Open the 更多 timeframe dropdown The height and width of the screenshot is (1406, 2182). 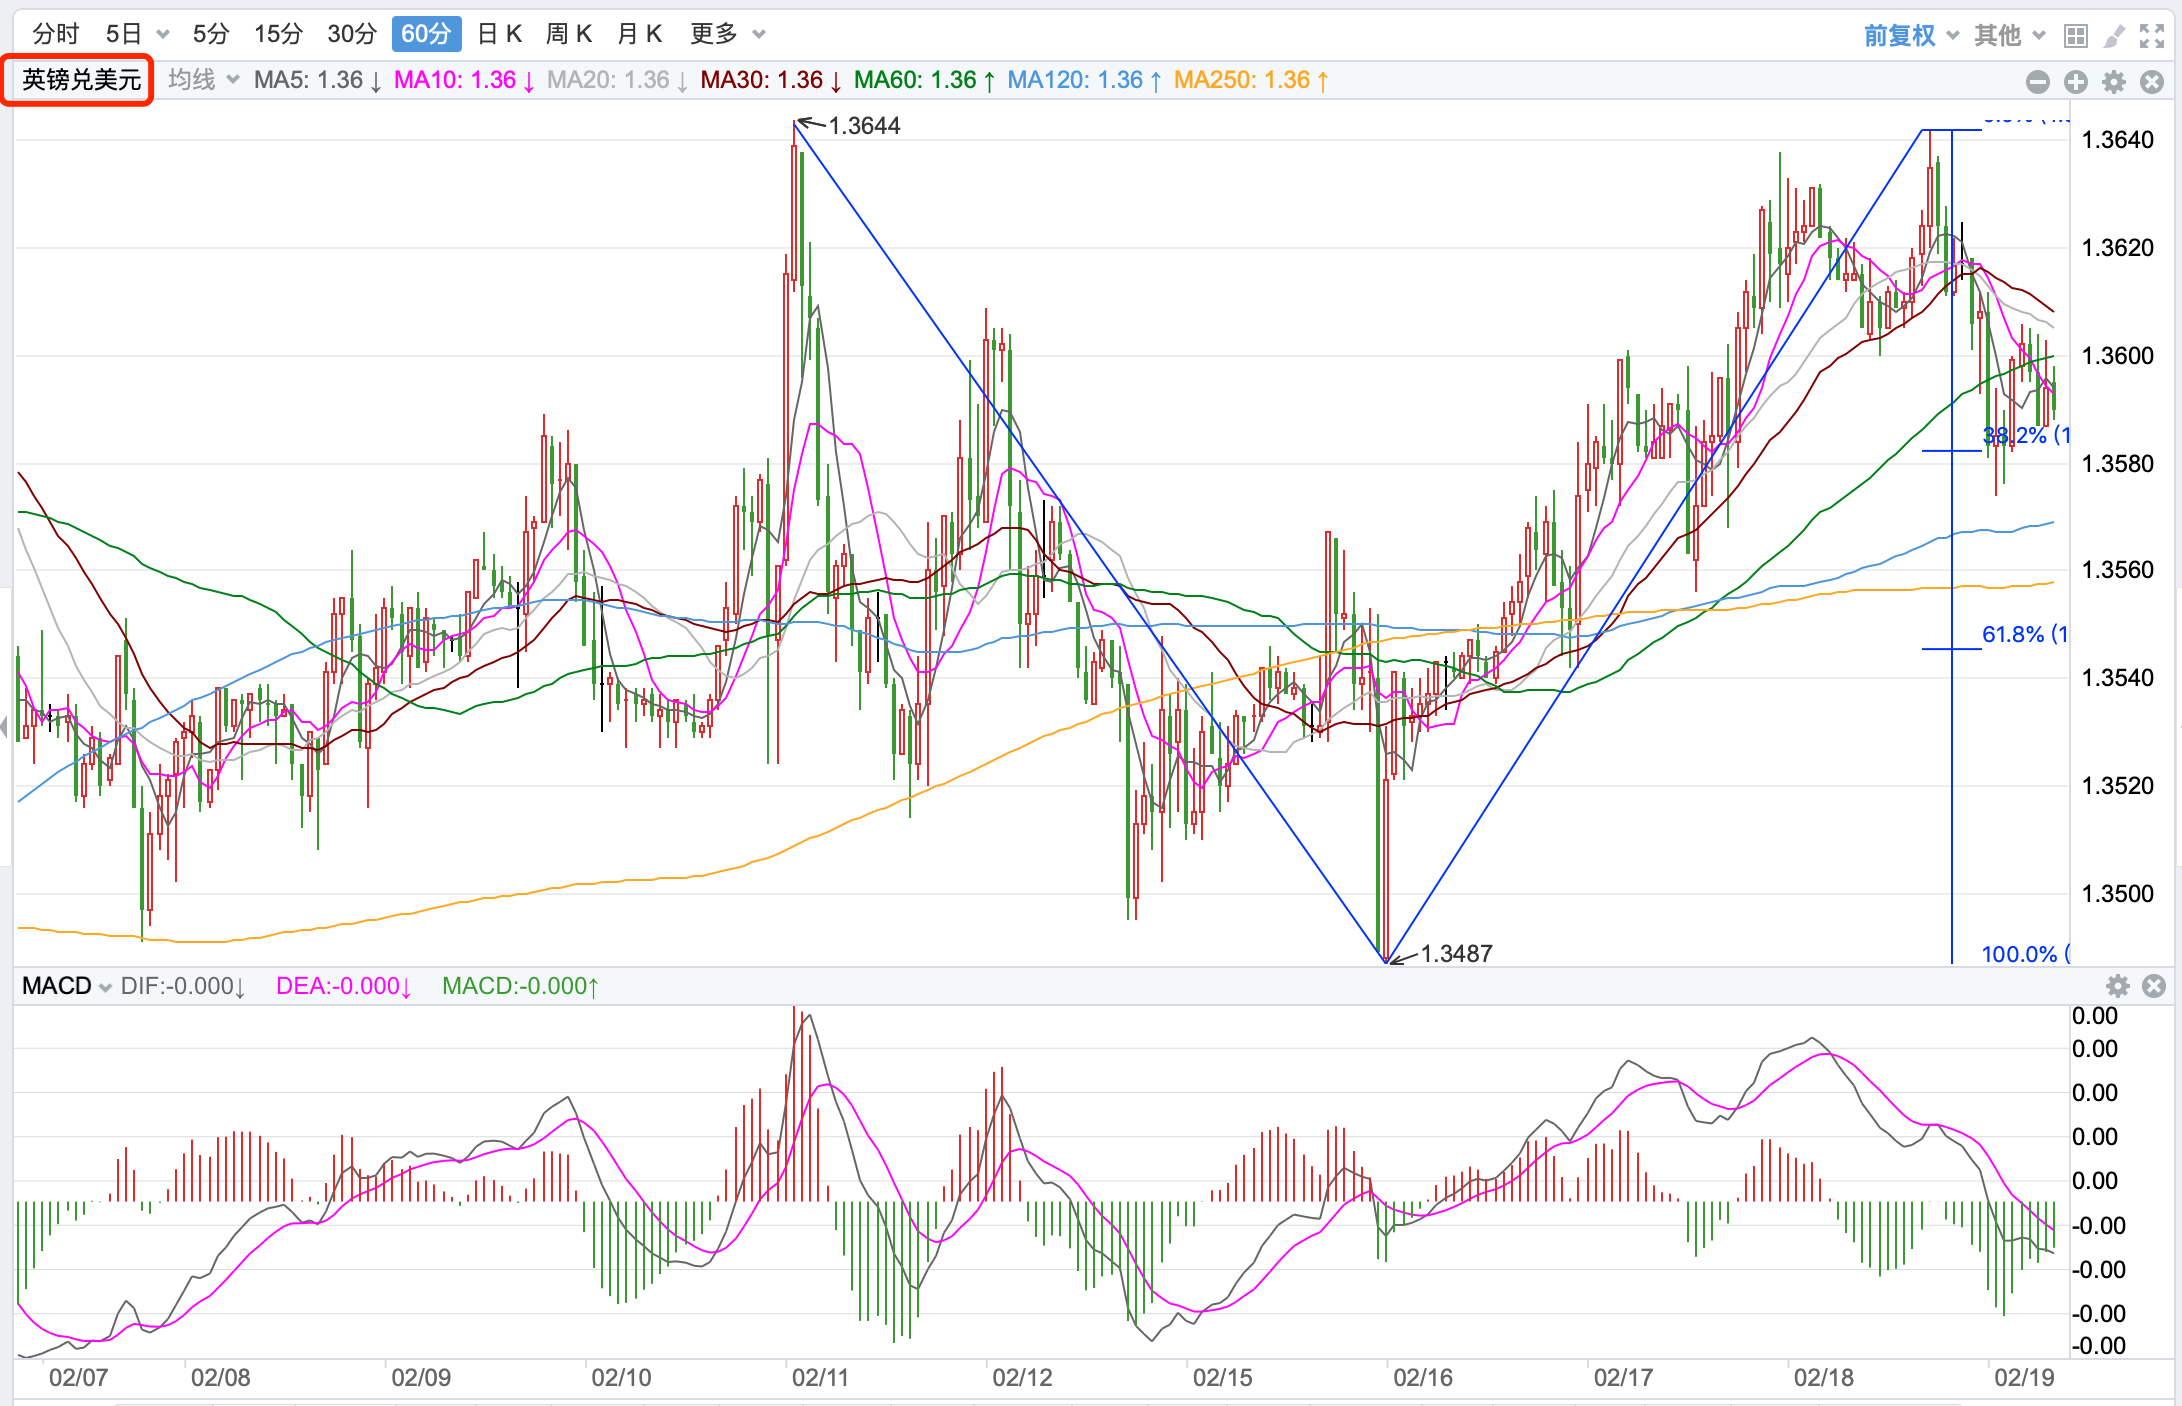[727, 34]
